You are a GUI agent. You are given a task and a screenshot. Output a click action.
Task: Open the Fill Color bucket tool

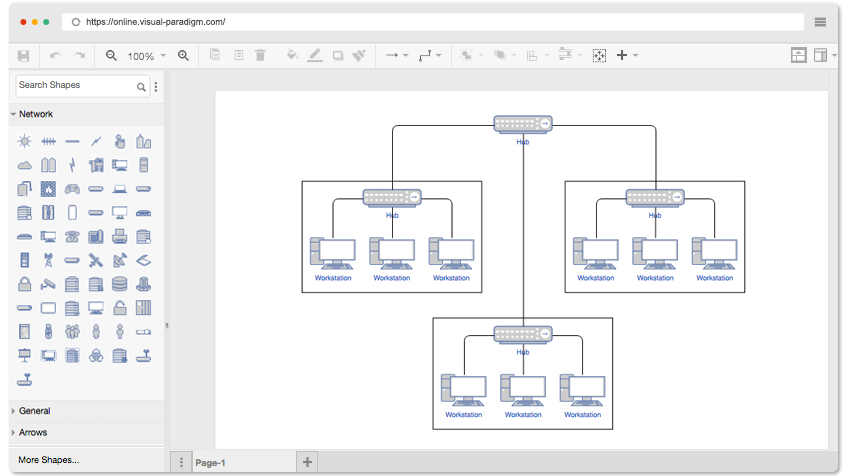point(292,55)
